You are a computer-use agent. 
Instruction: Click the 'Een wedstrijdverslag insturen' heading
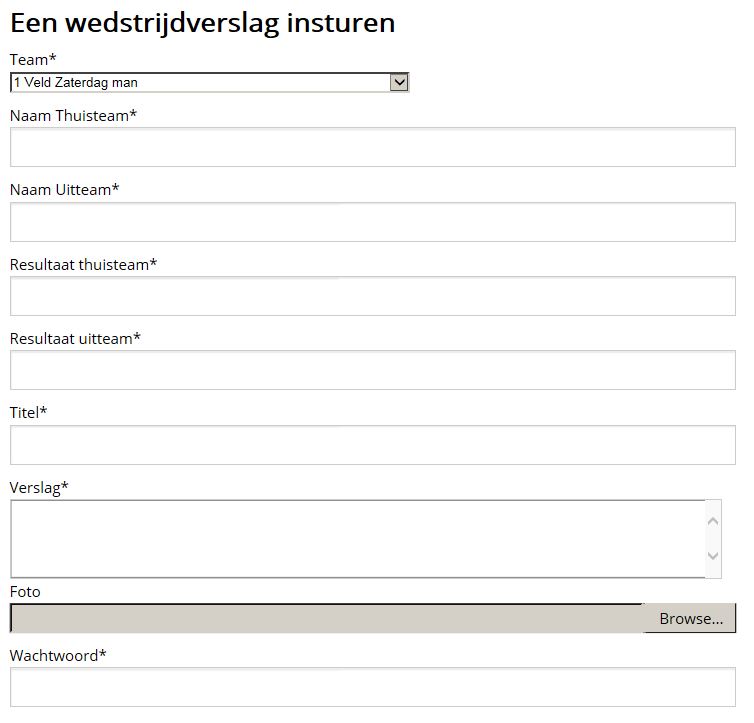(202, 23)
